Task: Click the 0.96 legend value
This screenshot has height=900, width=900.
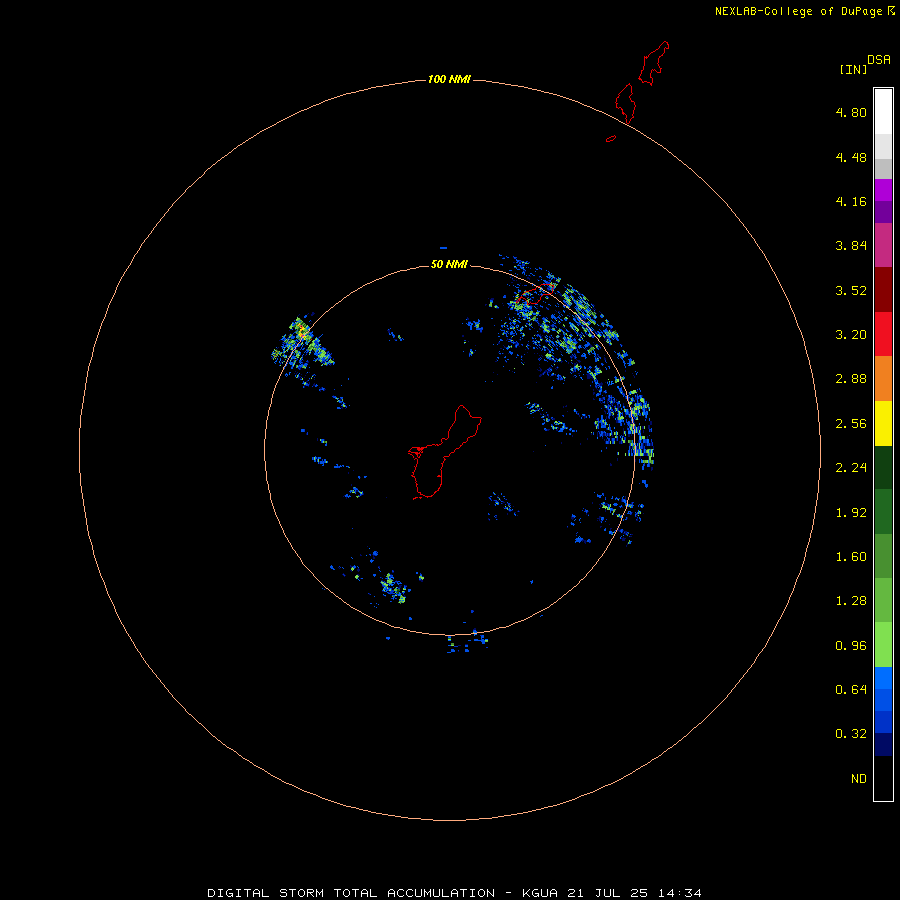Action: [x=851, y=646]
